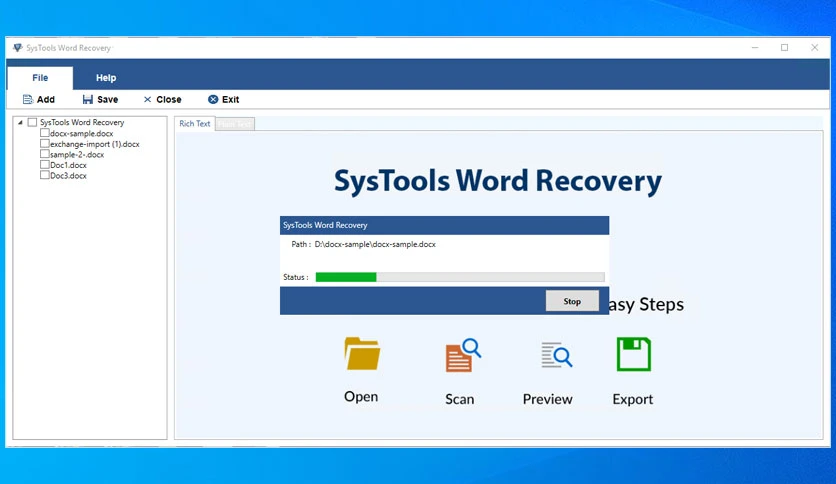Click the Scan step label
The height and width of the screenshot is (484, 836).
[x=460, y=399]
